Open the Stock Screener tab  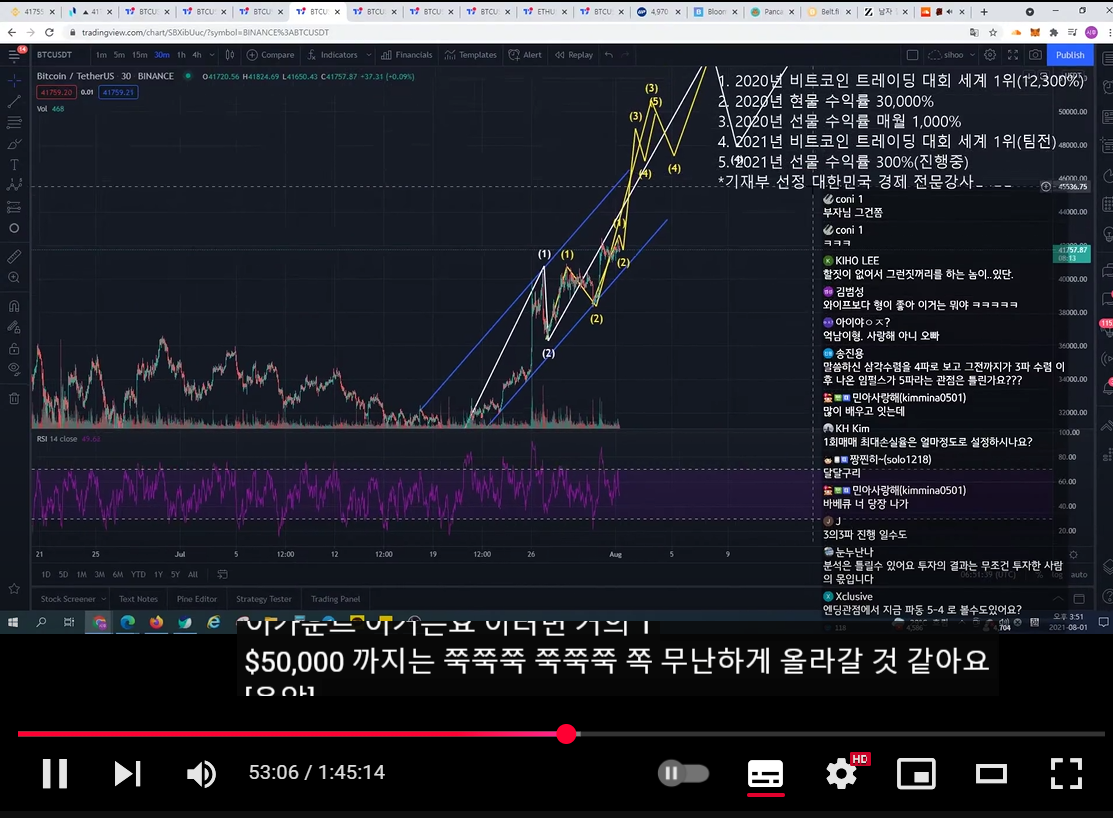click(67, 599)
